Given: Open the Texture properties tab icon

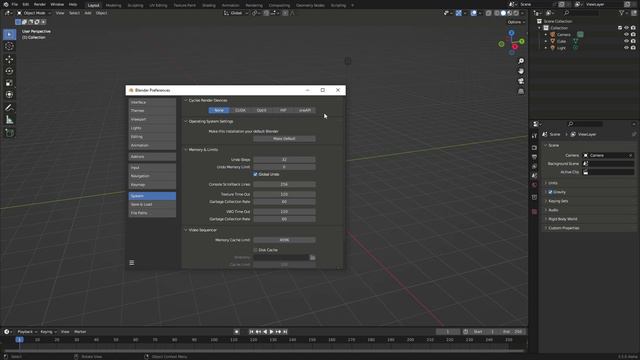Looking at the screenshot, I should [534, 211].
